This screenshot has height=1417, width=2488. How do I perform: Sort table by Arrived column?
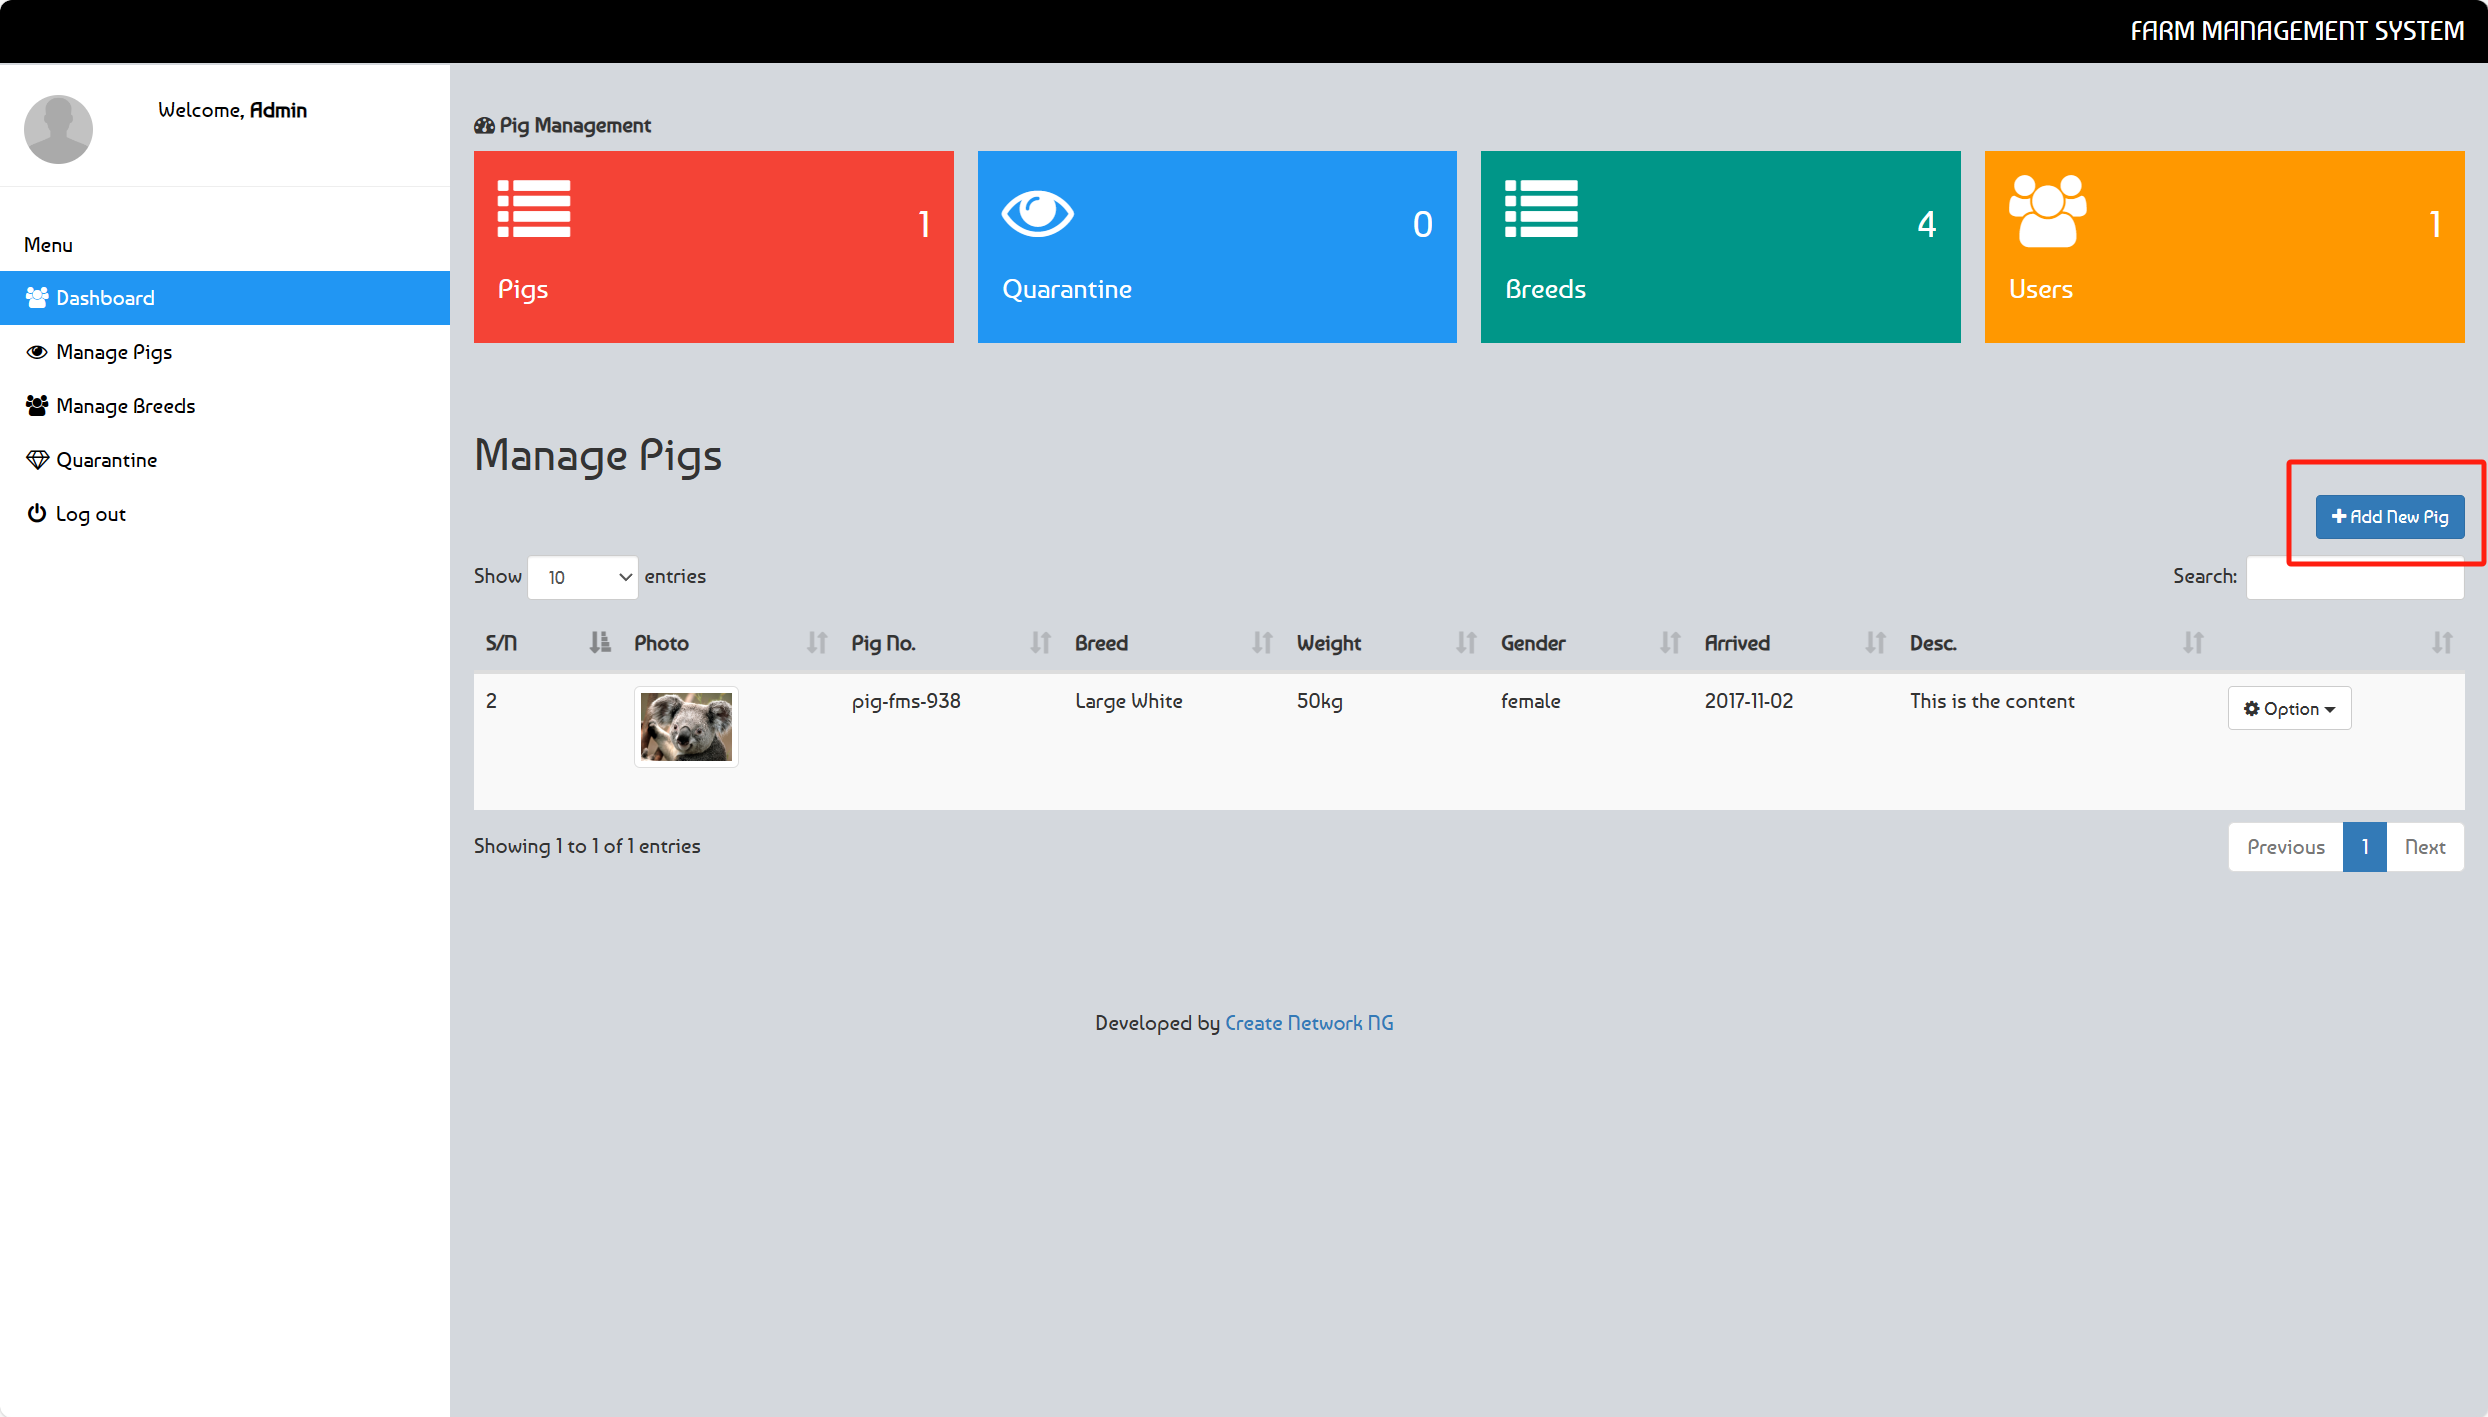click(1795, 643)
